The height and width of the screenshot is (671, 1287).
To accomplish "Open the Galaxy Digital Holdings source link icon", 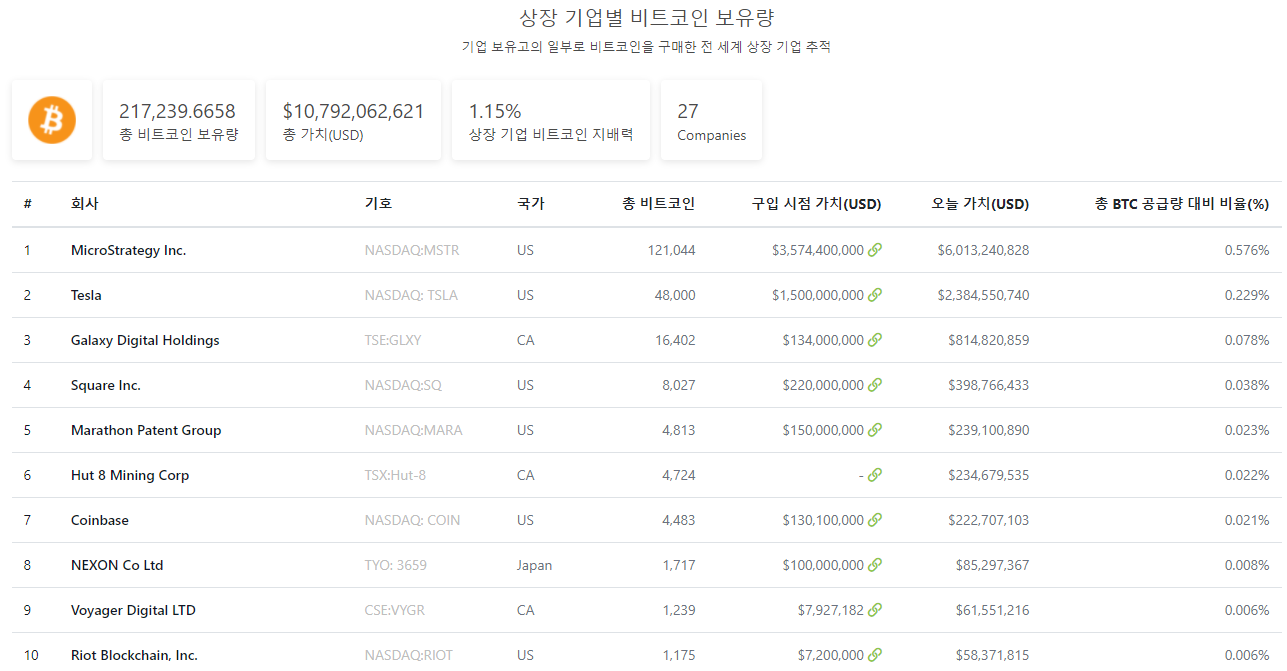I will click(875, 340).
